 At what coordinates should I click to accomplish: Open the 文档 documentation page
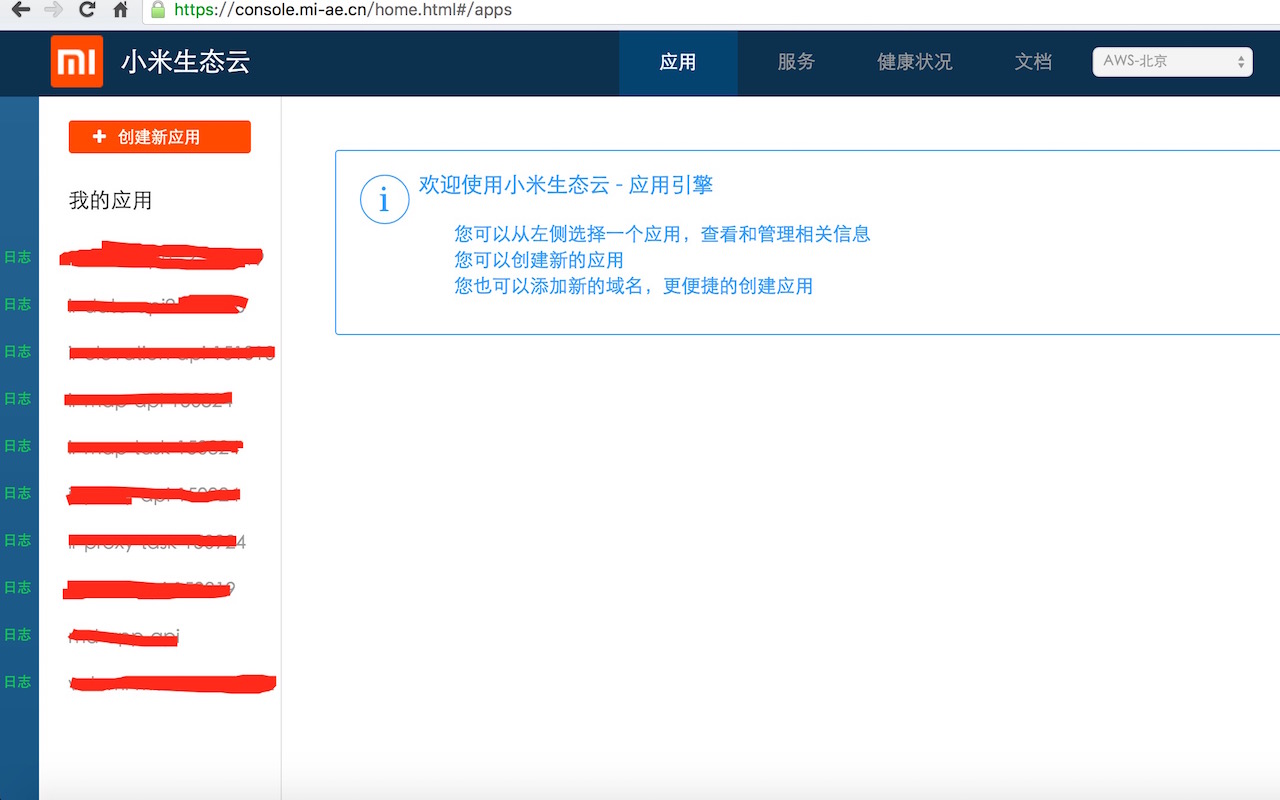point(1033,61)
